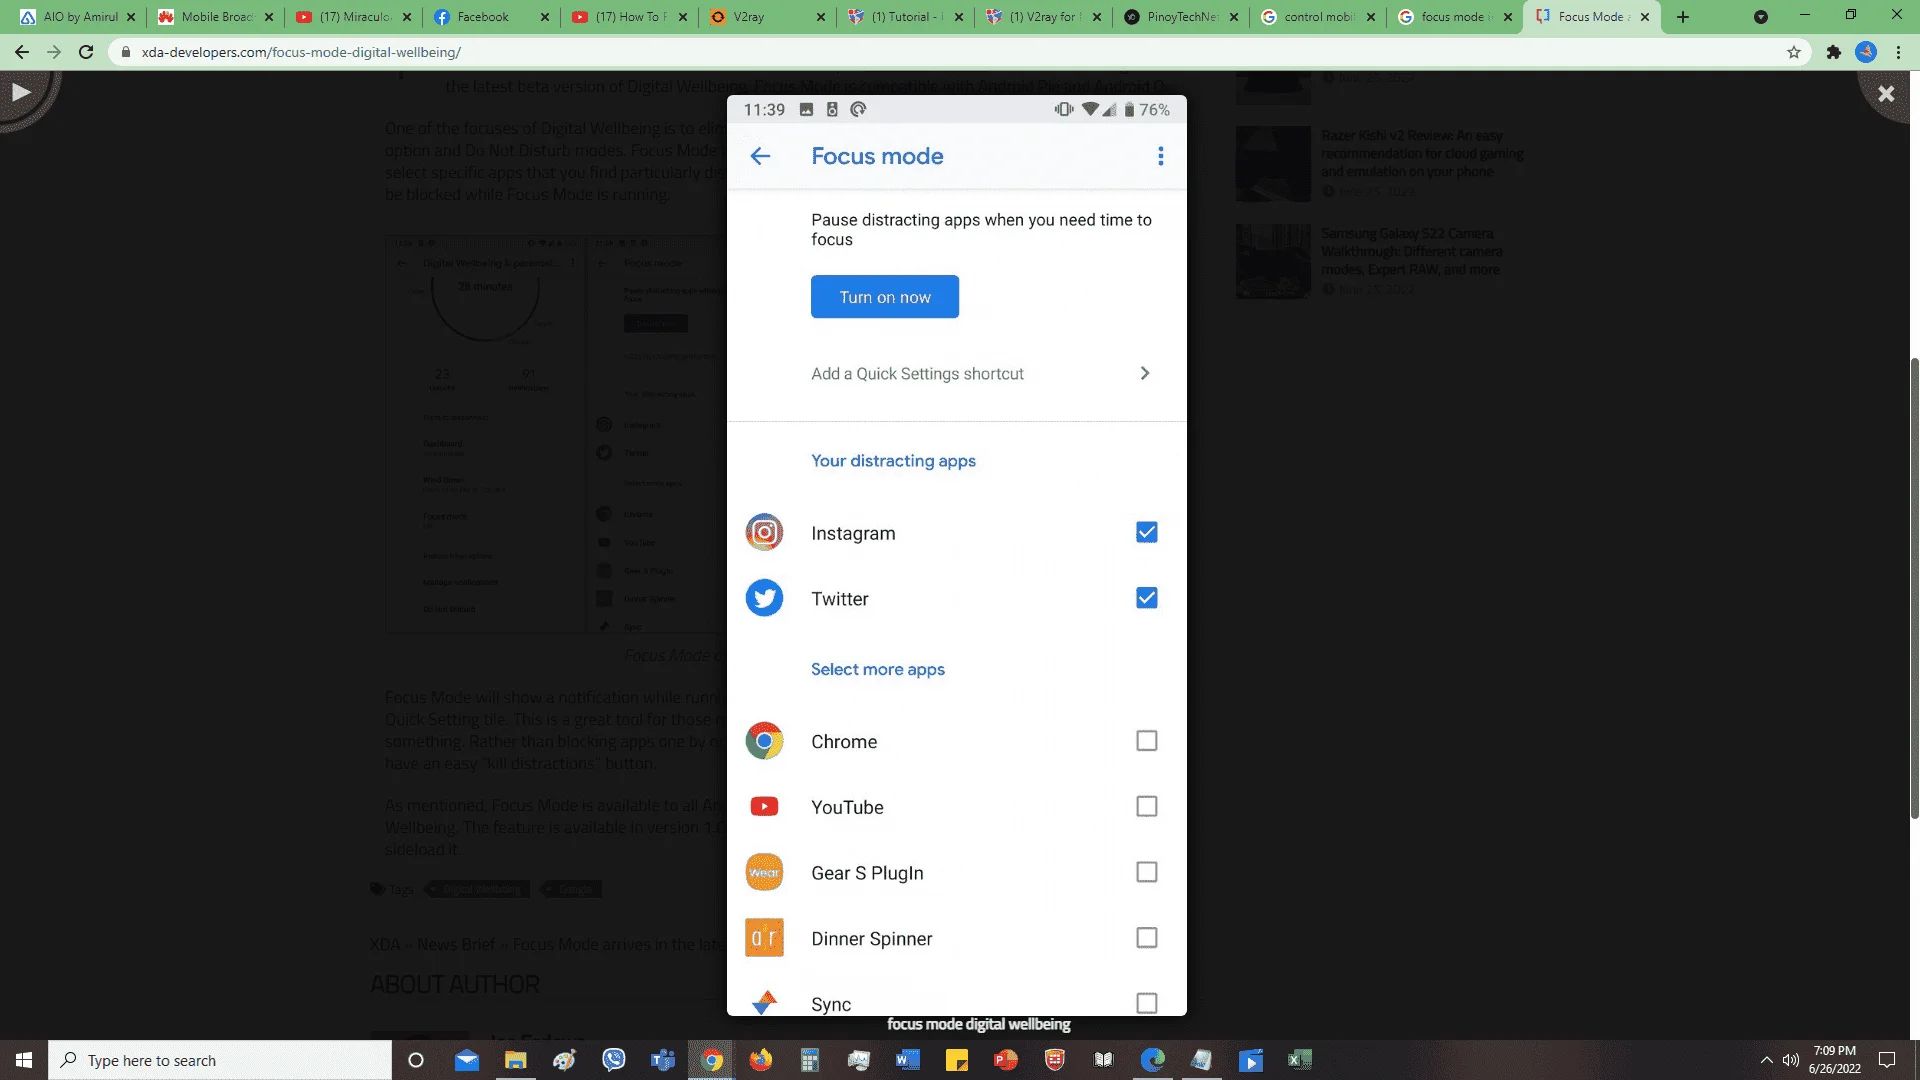Open Sticky Notes from taskbar
The height and width of the screenshot is (1080, 1920).
[956, 1060]
